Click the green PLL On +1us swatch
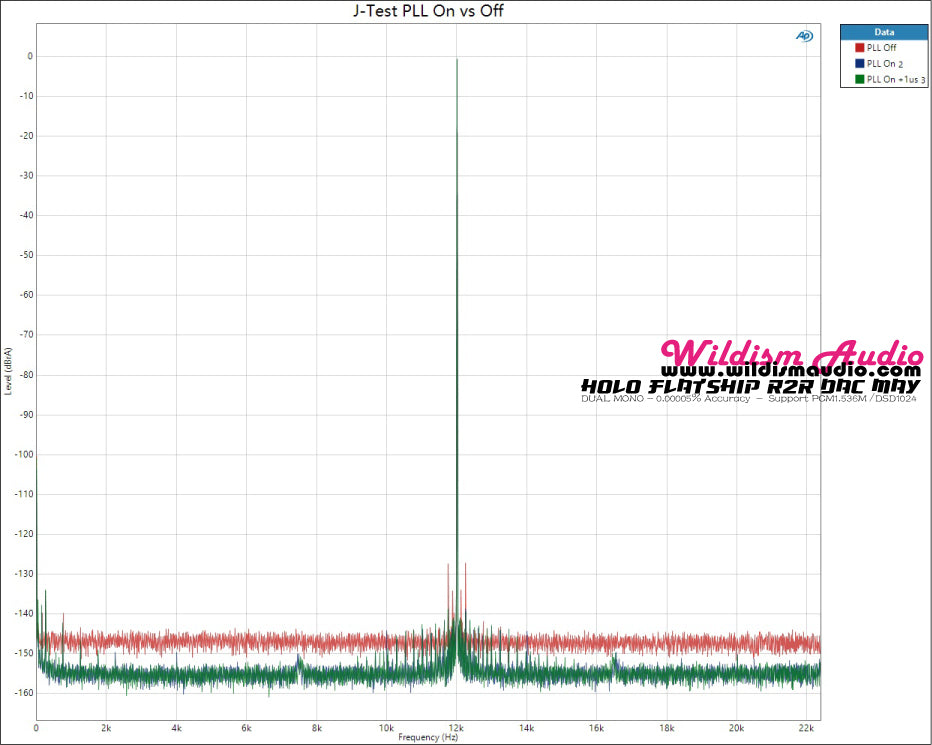The height and width of the screenshot is (745, 932). [x=859, y=78]
